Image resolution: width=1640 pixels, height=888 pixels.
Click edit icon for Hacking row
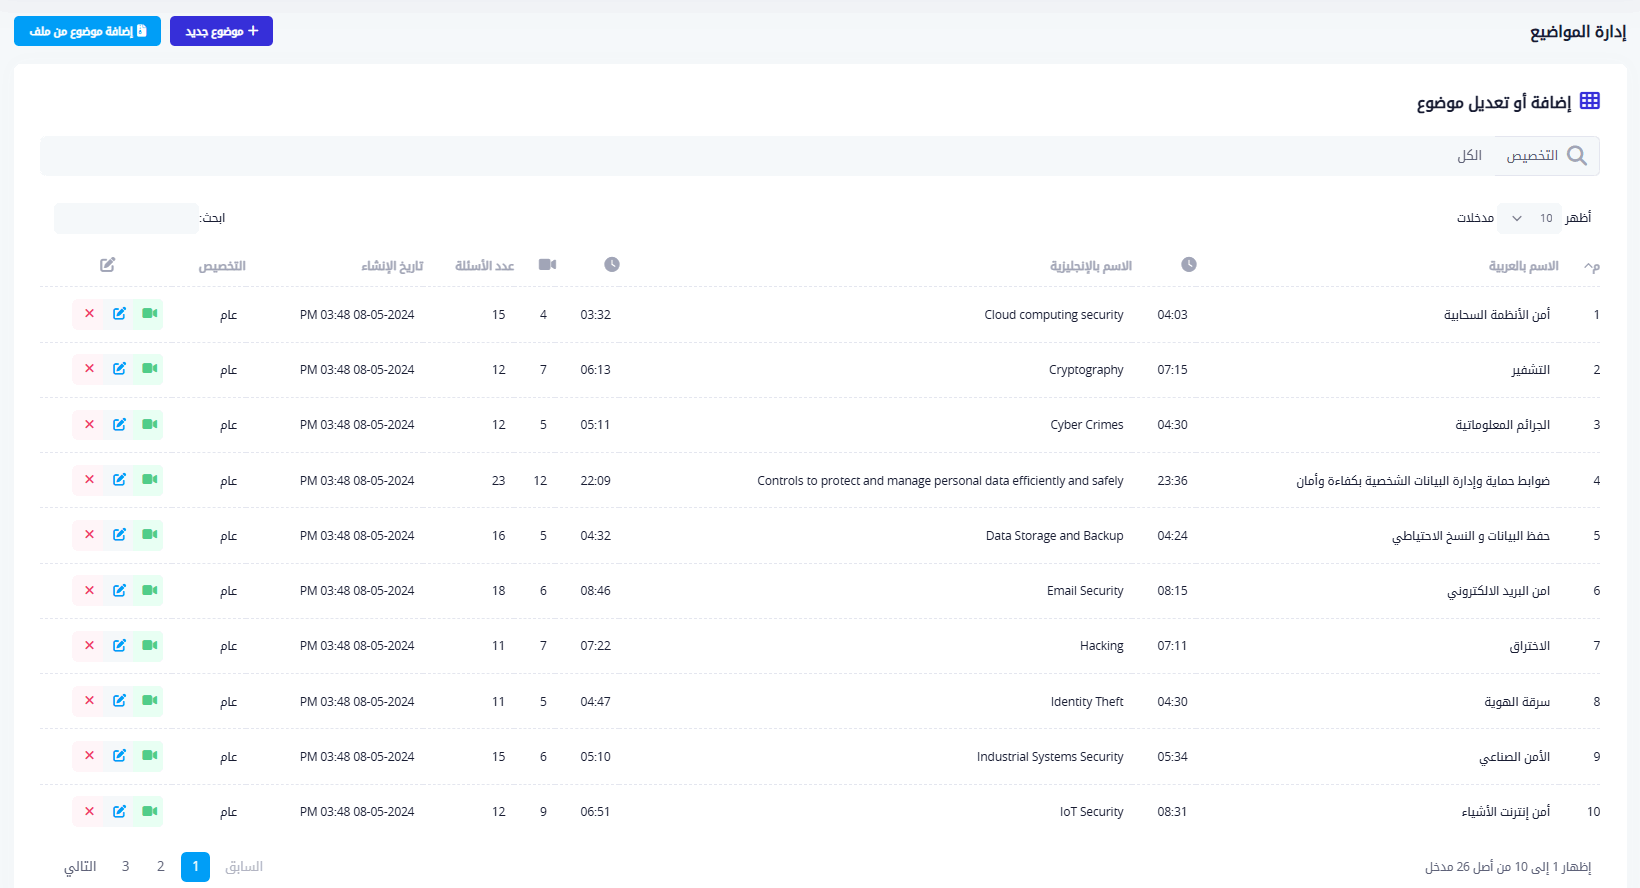click(119, 646)
